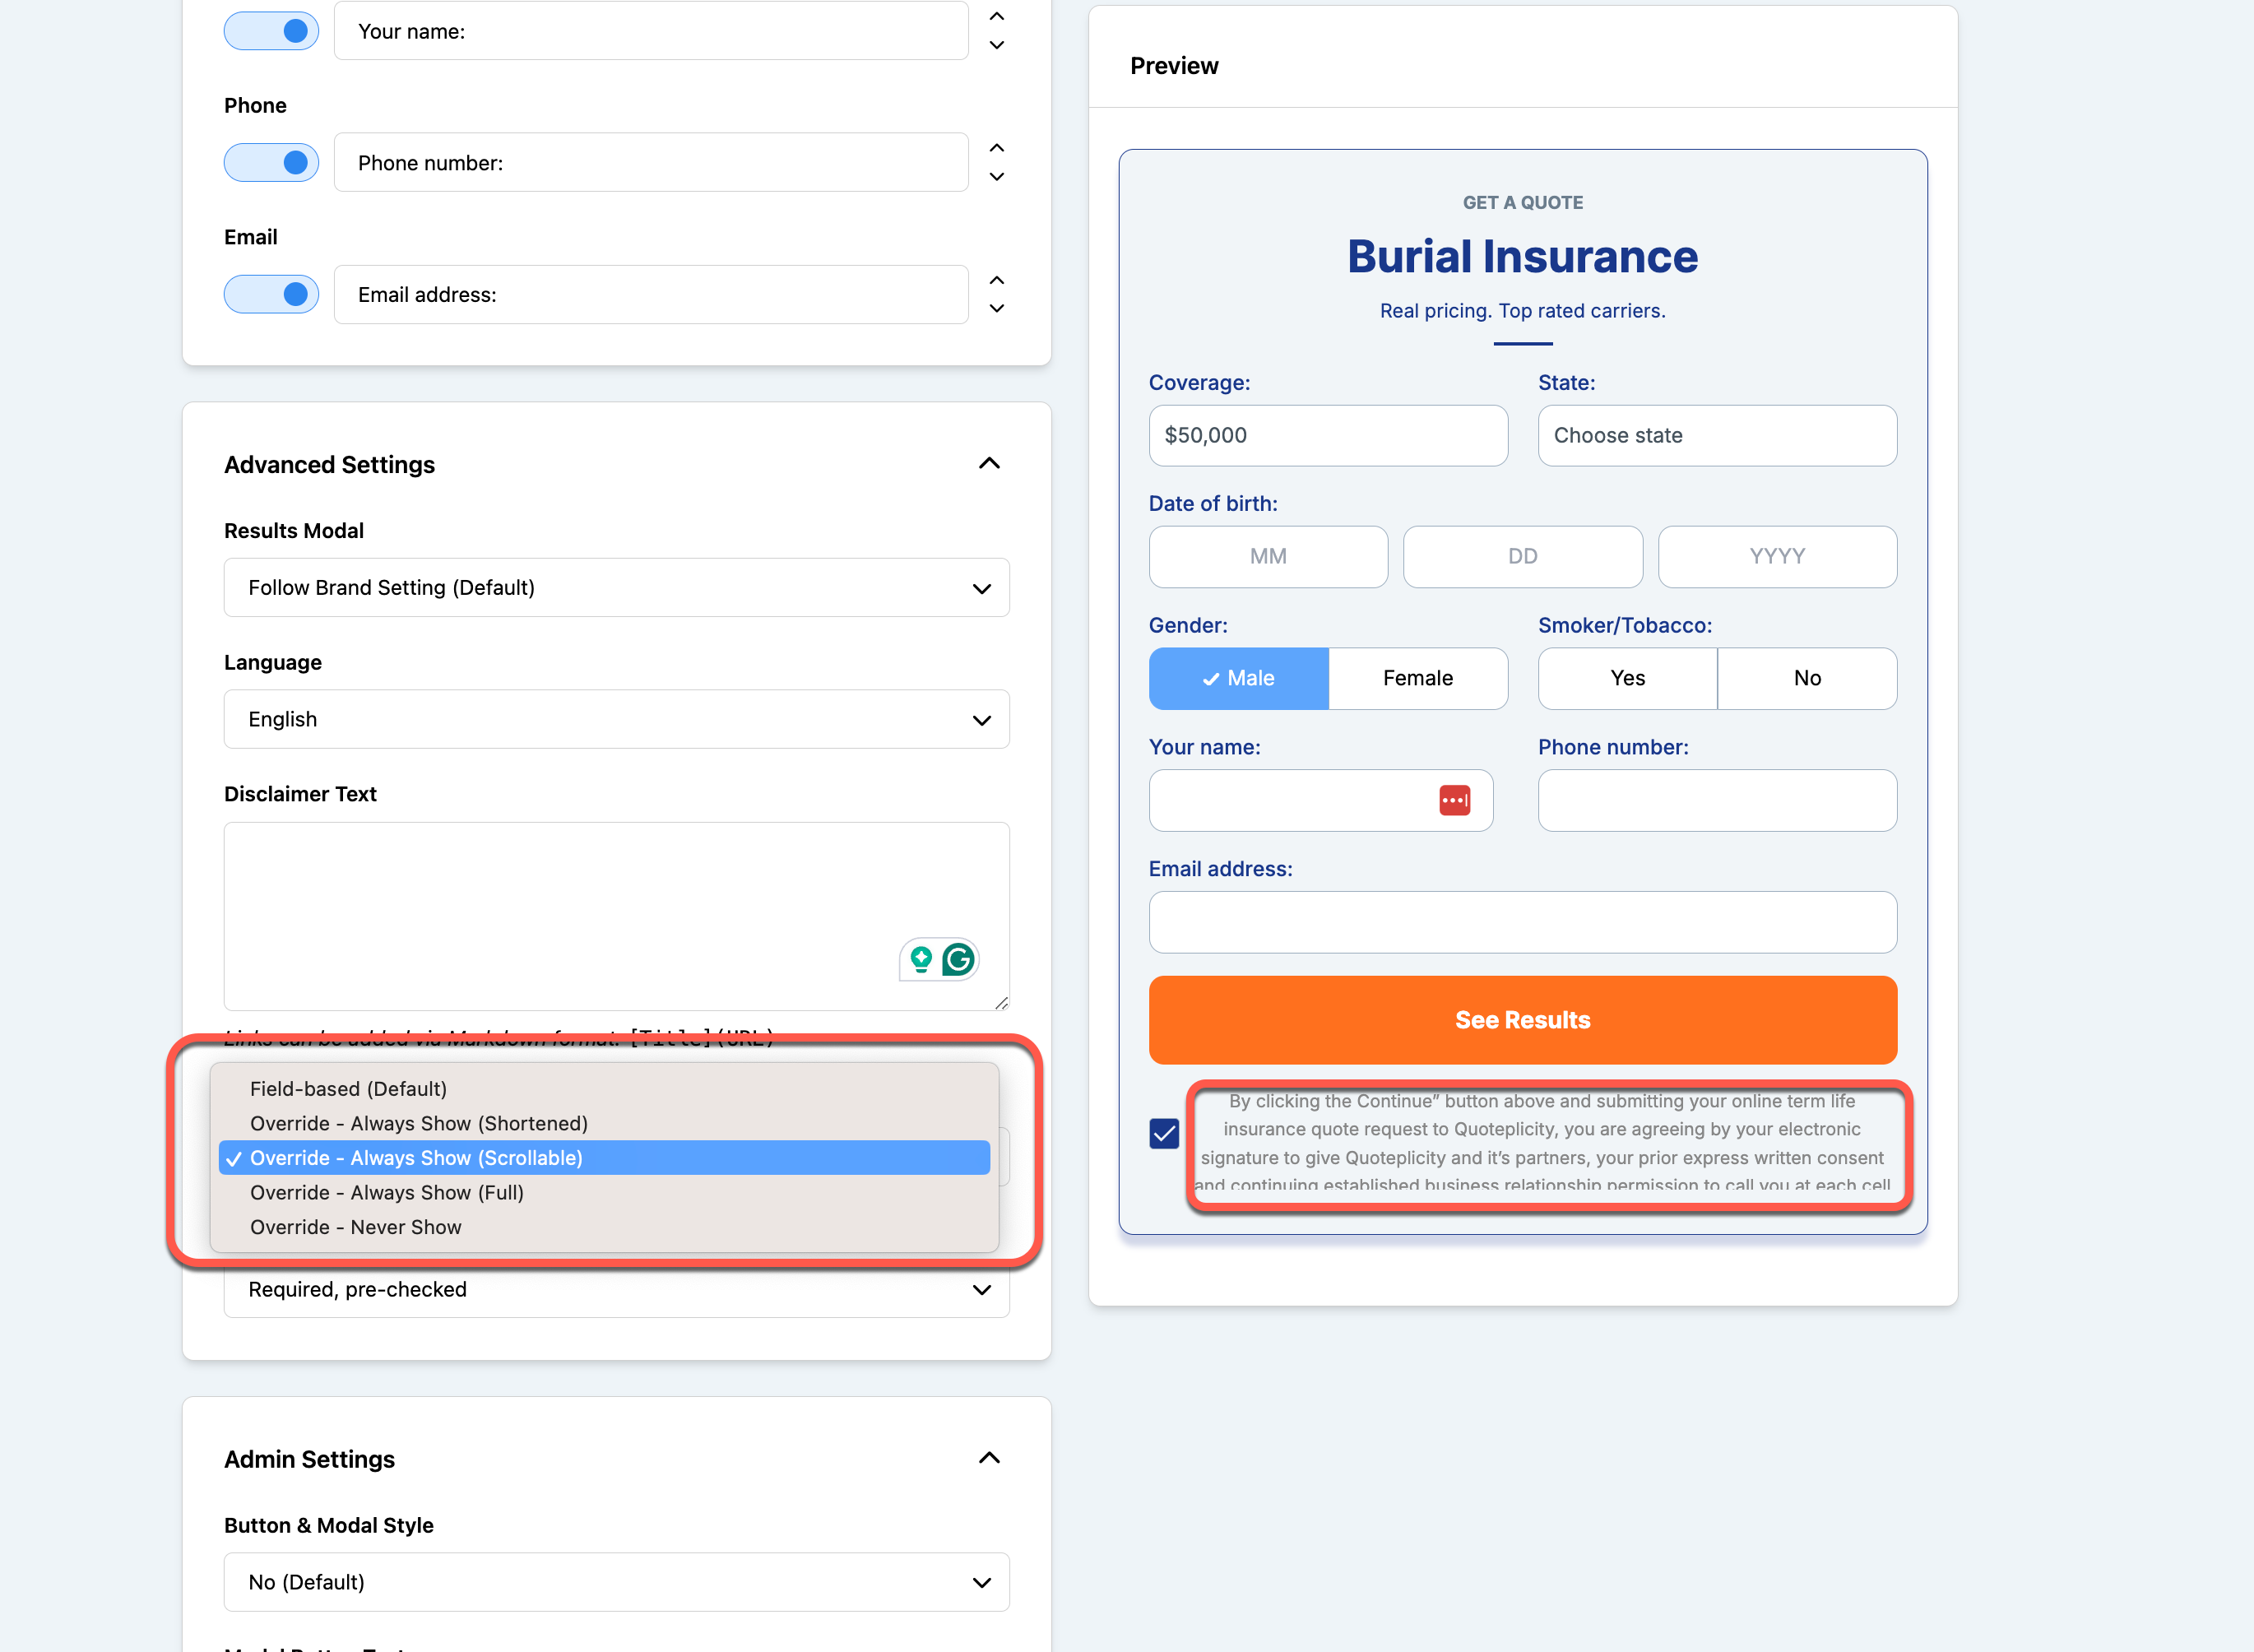Disable the Email field switch
Viewport: 2254px width, 1652px height.
tap(271, 294)
